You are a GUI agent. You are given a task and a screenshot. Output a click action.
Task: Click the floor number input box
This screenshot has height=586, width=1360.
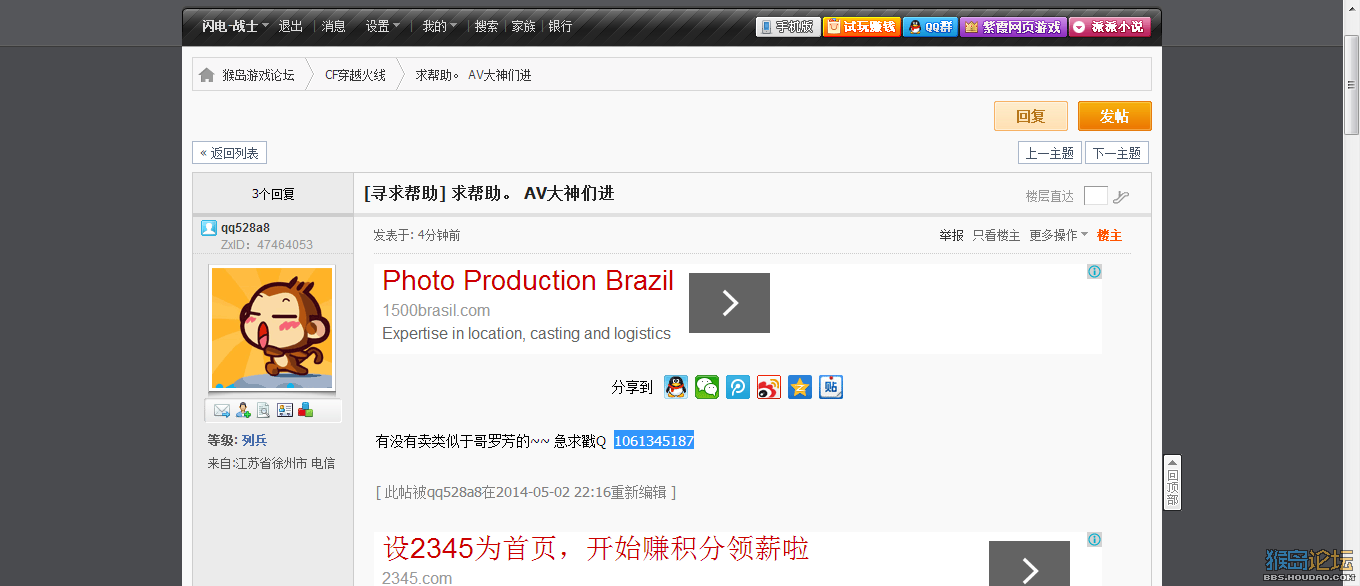pos(1096,196)
